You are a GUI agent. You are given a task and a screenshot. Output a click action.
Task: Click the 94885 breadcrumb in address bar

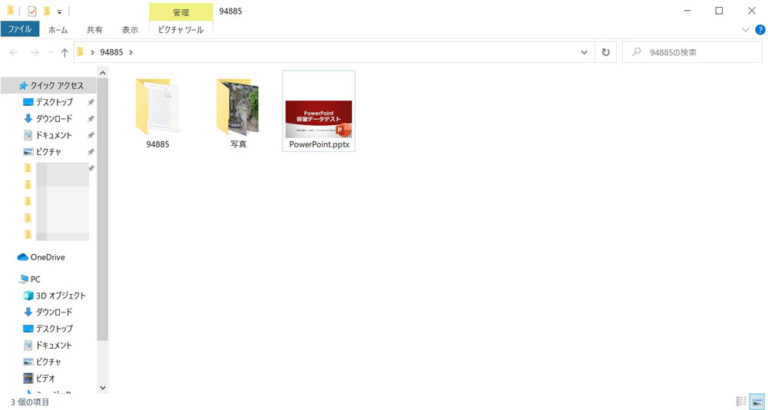tap(111, 52)
